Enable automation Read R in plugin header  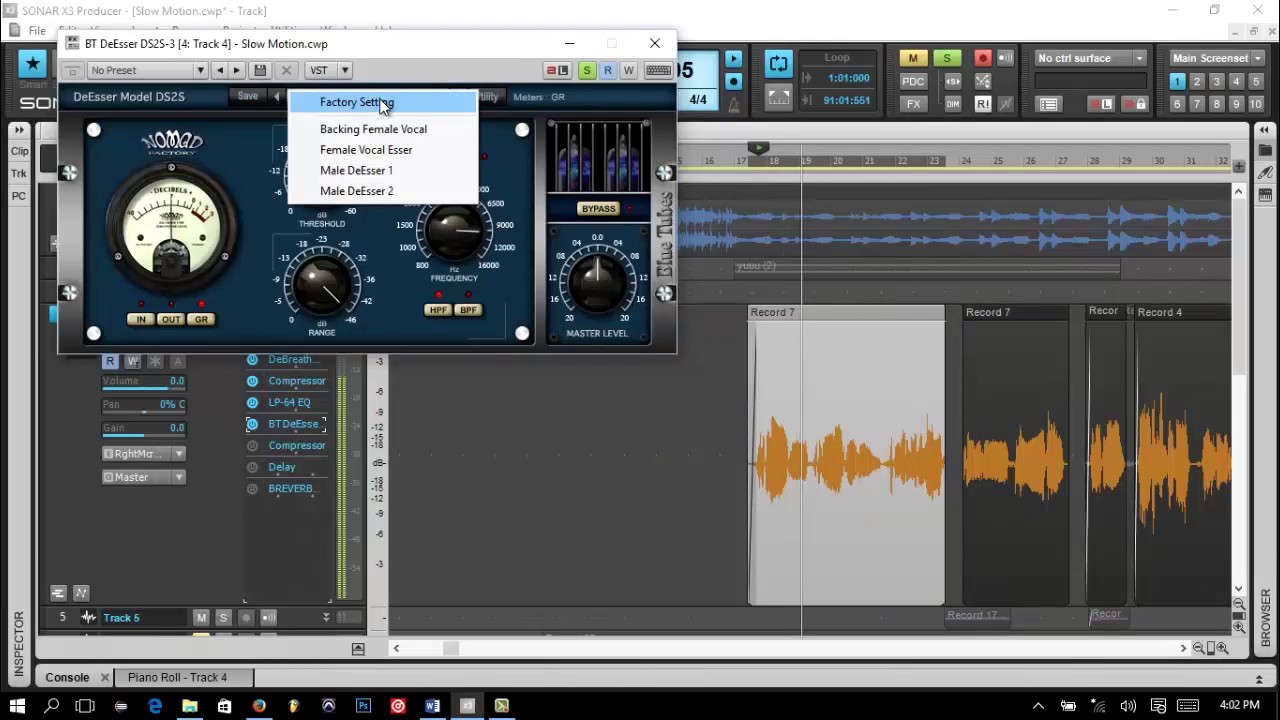pos(607,70)
